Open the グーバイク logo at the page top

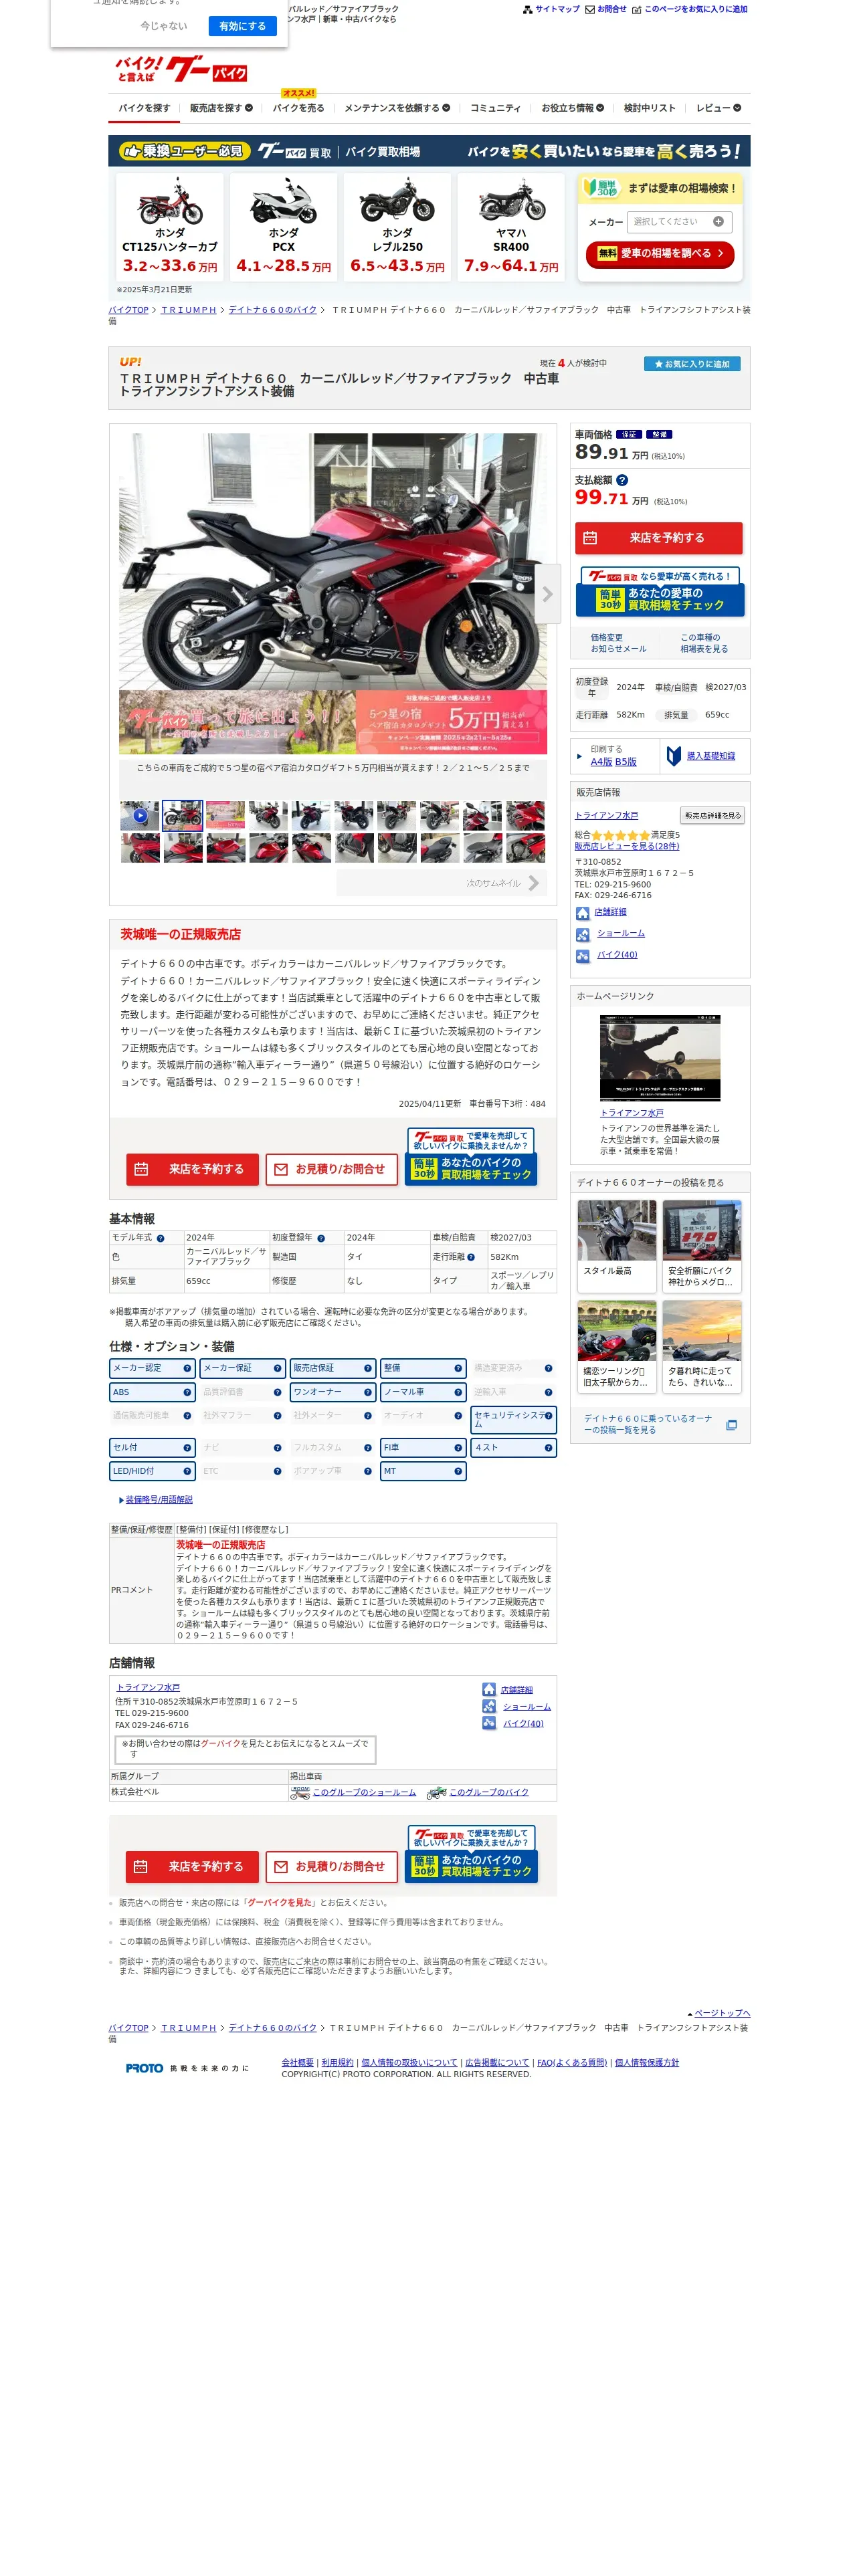(x=181, y=69)
